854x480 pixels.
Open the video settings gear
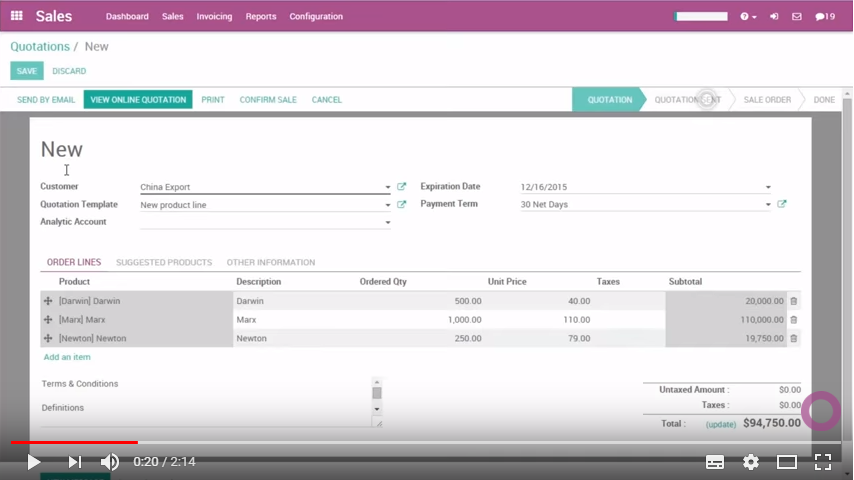click(x=751, y=462)
